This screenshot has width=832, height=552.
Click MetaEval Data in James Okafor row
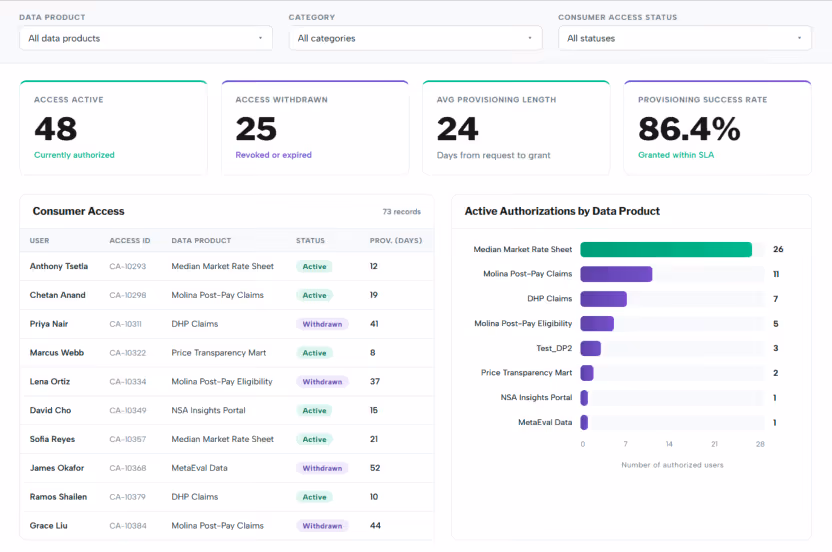200,468
